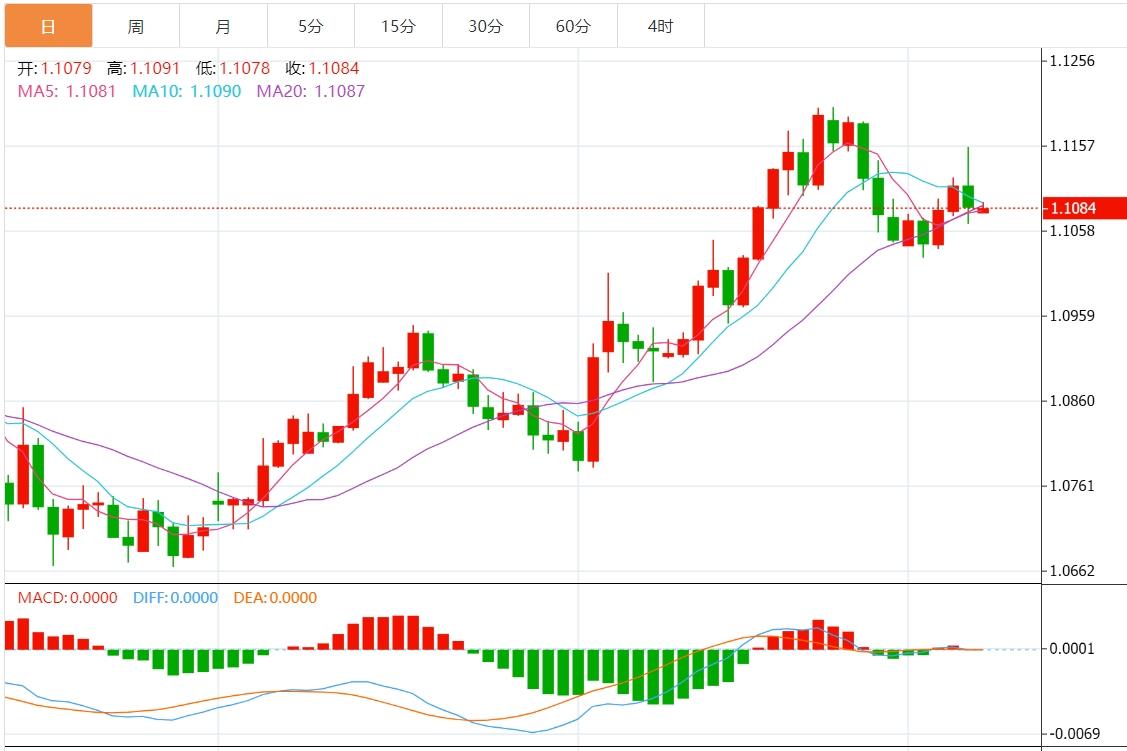Click the blue DIFF value label
Image resolution: width=1127 pixels, height=751 pixels.
(174, 598)
